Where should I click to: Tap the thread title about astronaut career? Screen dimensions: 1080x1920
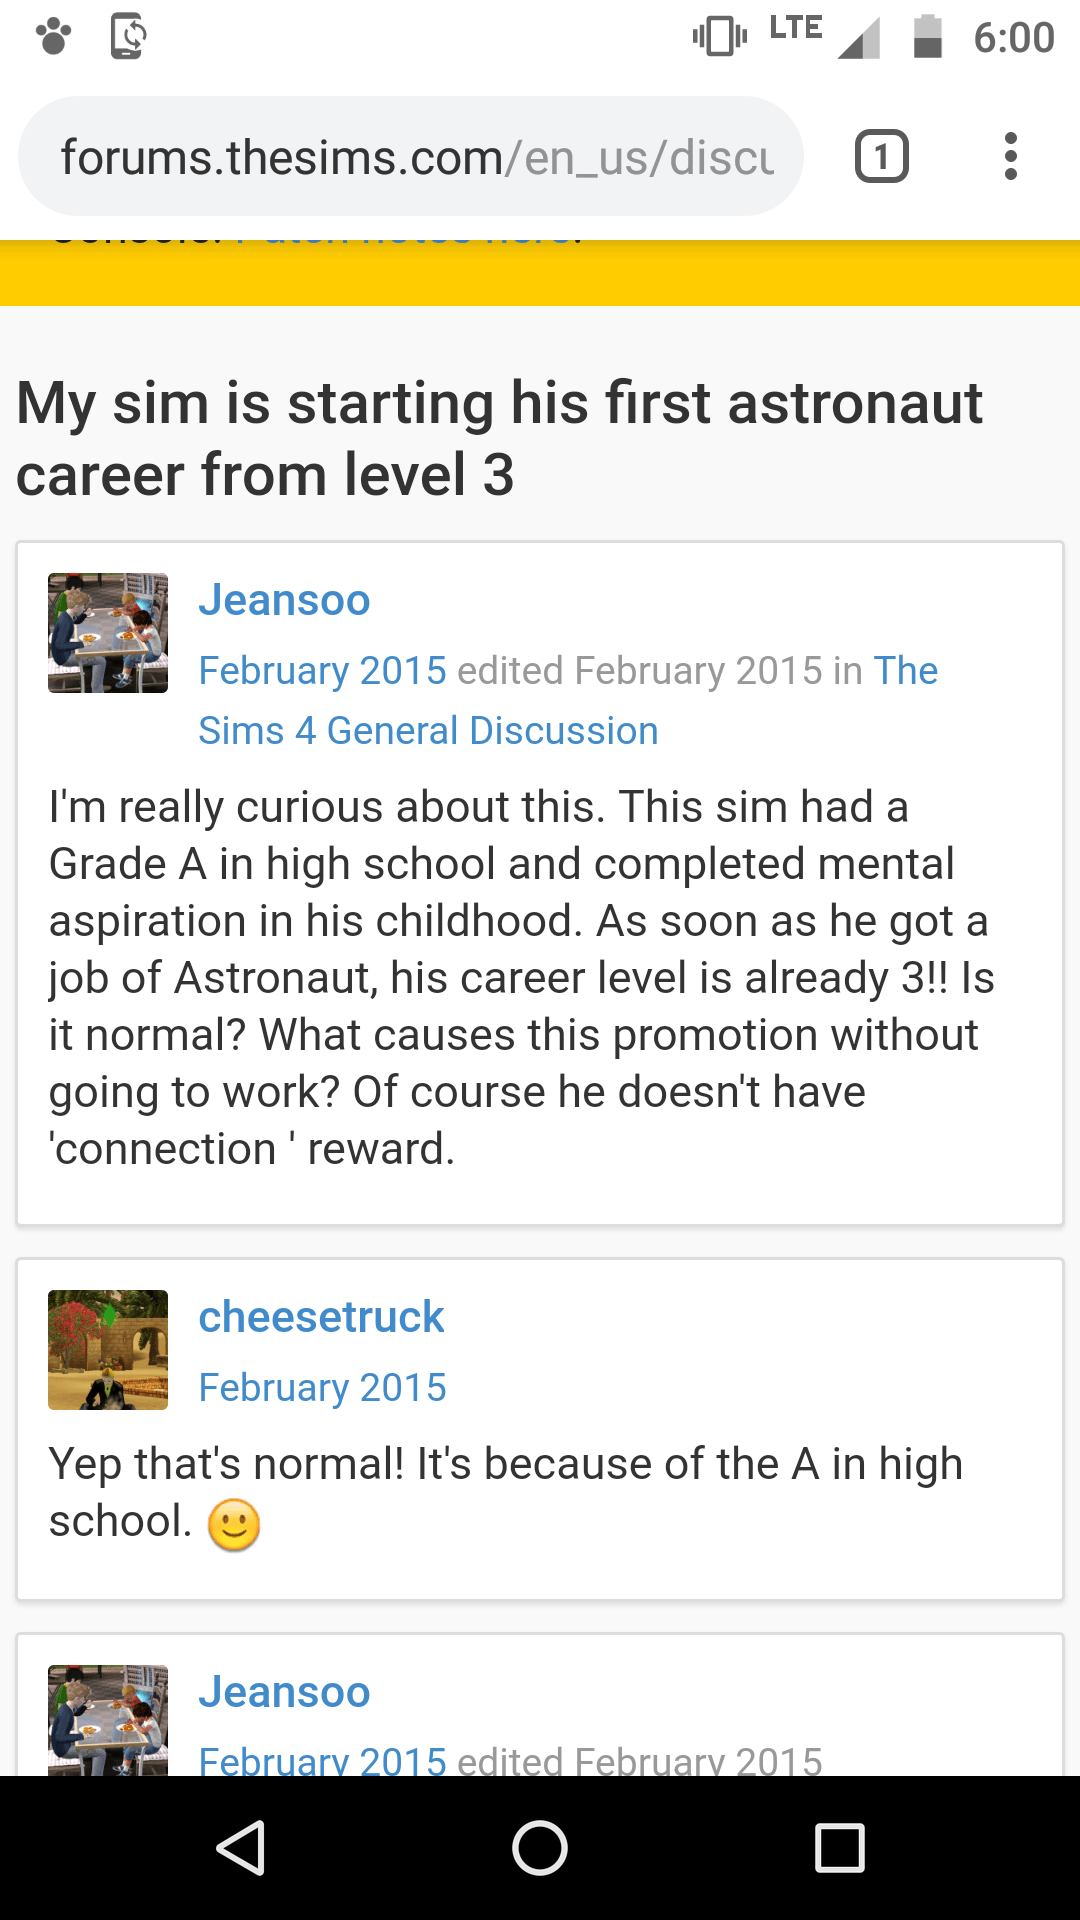pos(500,438)
